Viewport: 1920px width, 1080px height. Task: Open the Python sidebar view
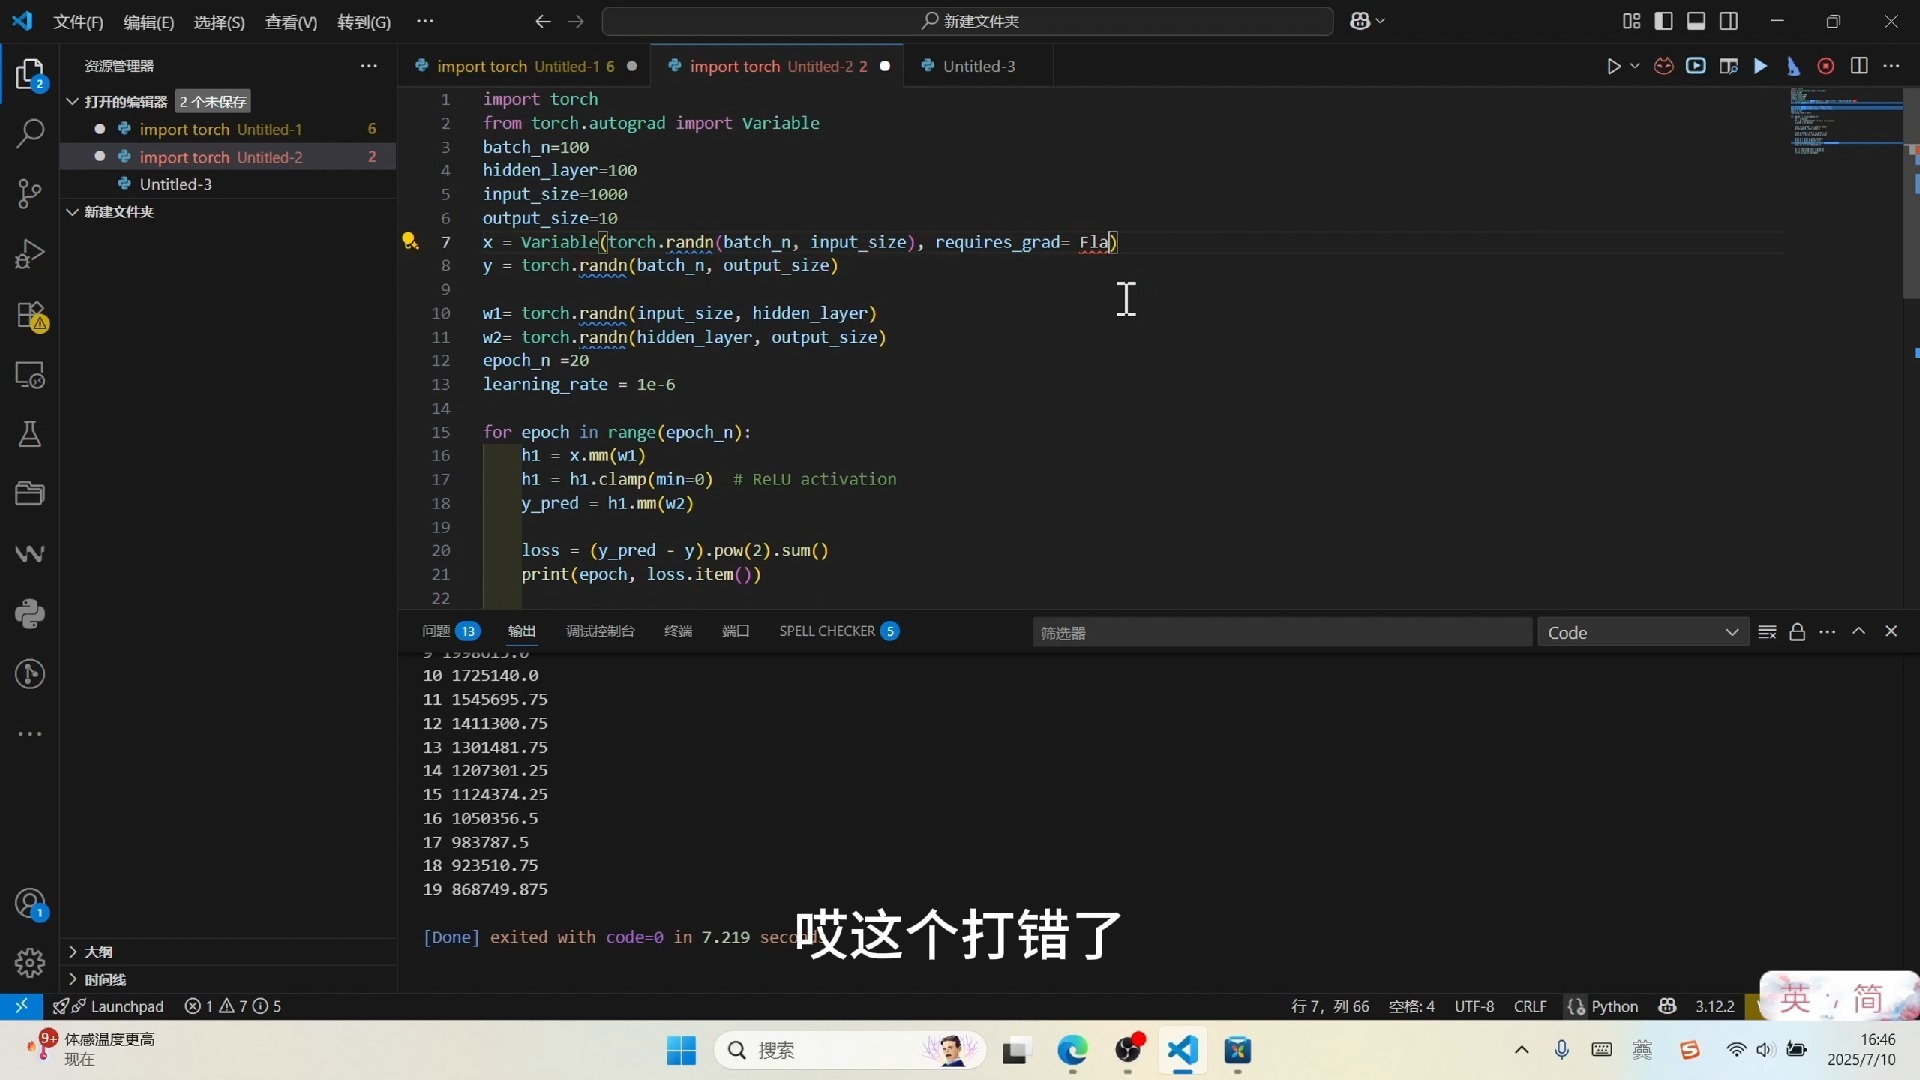pyautogui.click(x=30, y=613)
